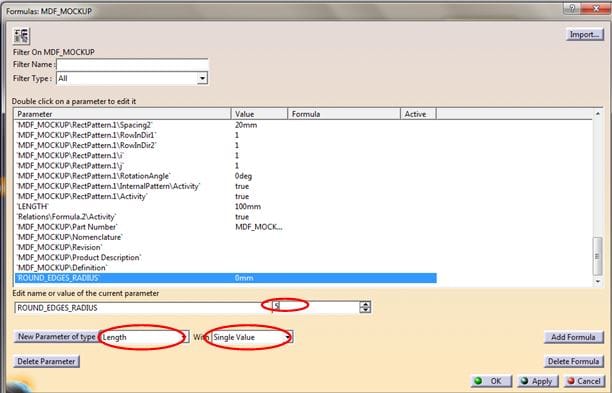Click the Apply button
The image size is (612, 393).
pos(537,381)
